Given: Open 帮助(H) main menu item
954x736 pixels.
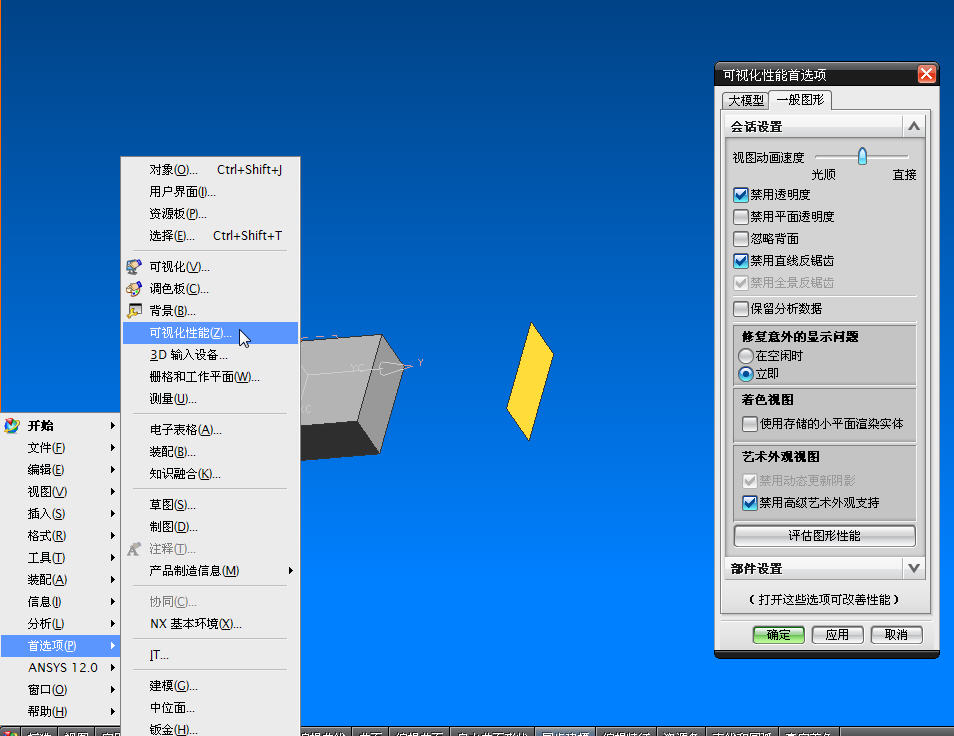Looking at the screenshot, I should (60, 711).
